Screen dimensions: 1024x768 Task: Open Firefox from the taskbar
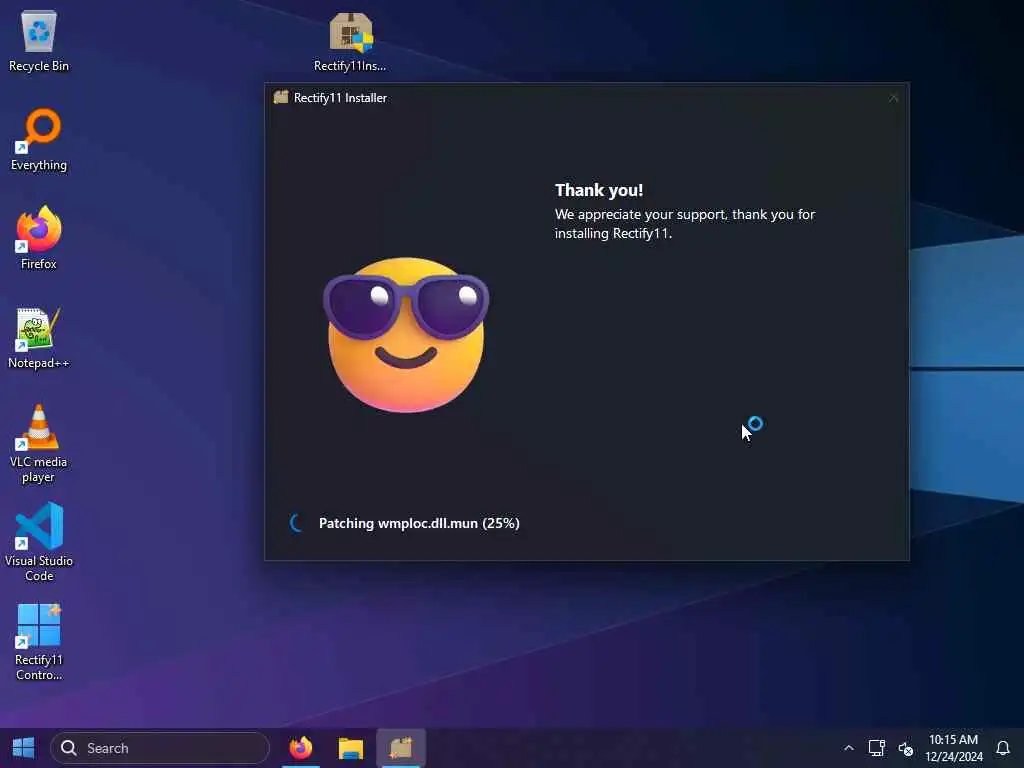(x=301, y=748)
